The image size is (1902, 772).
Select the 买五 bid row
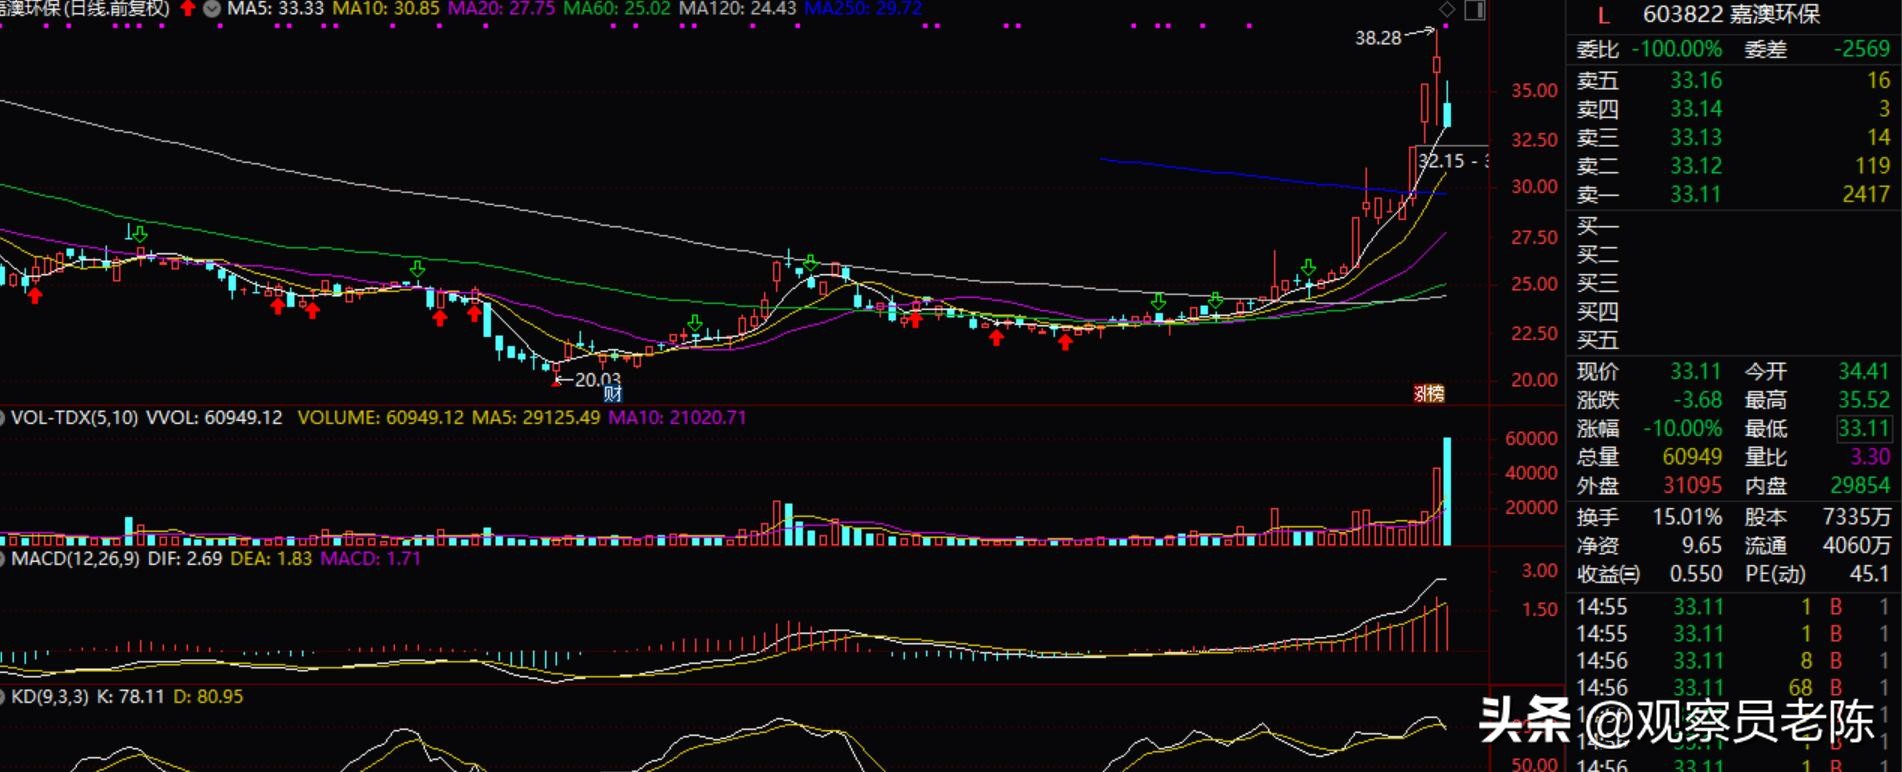(x=1733, y=340)
